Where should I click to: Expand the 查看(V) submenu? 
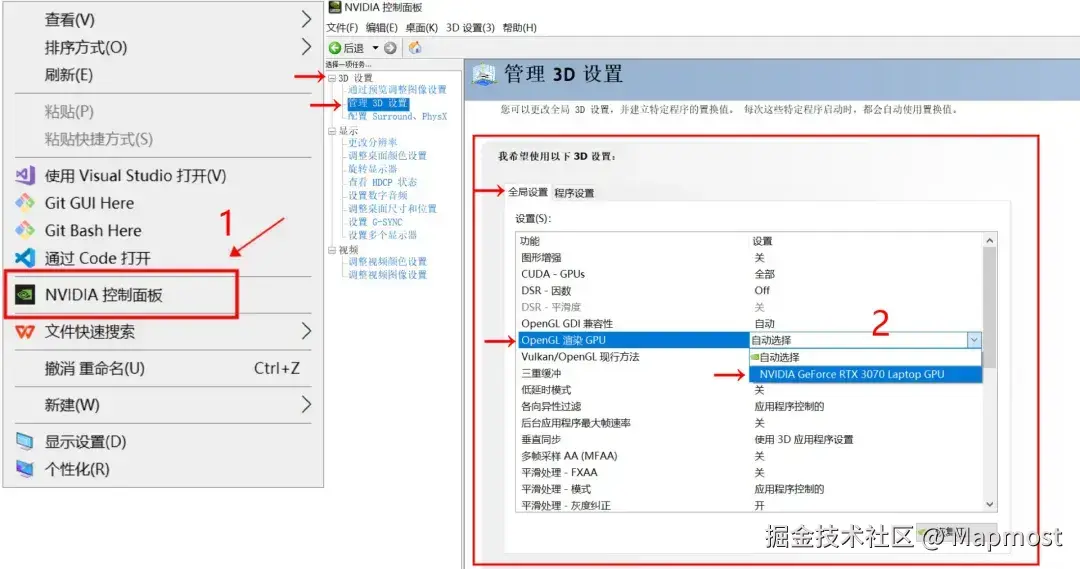pyautogui.click(x=307, y=19)
